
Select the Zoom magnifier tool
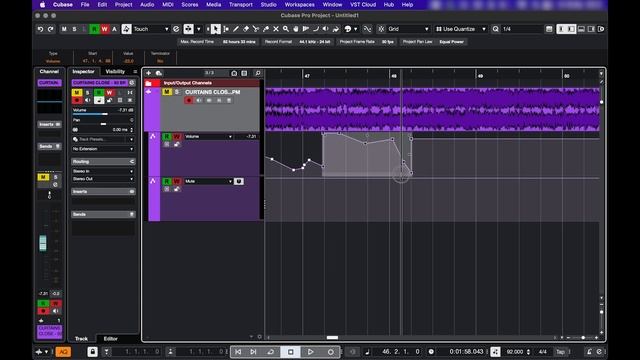pos(286,29)
